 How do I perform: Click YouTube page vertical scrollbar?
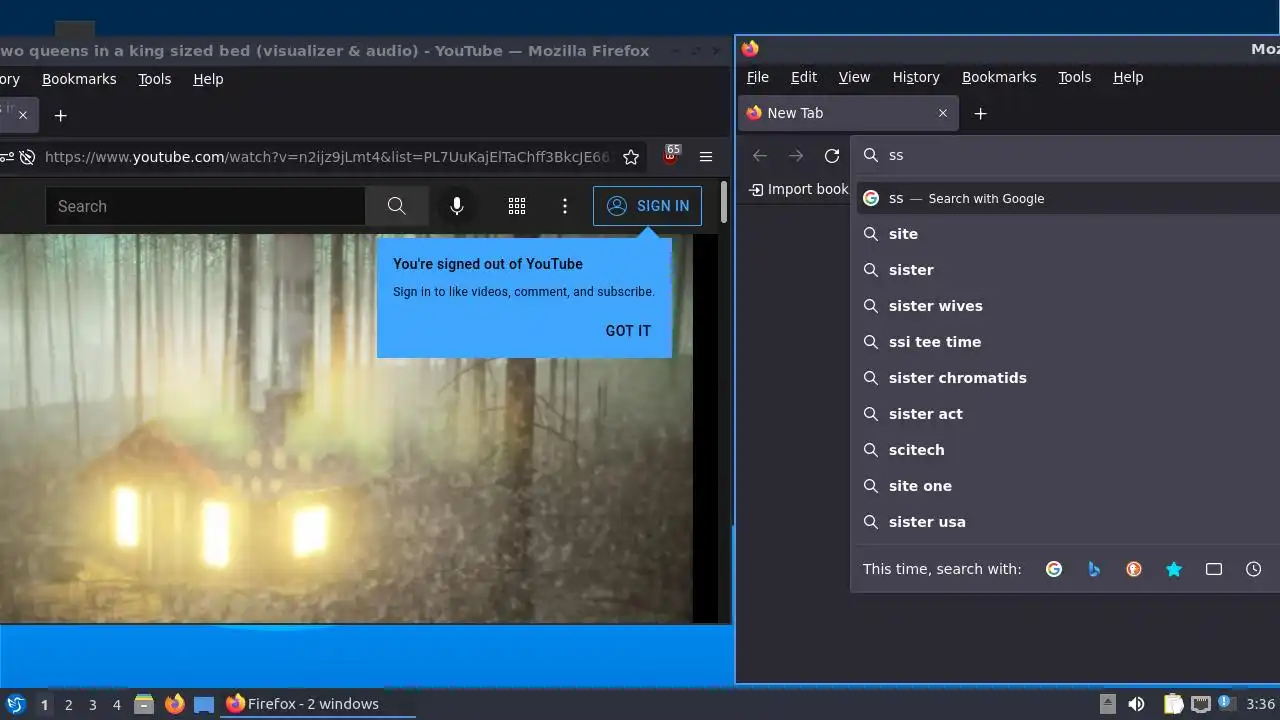723,202
